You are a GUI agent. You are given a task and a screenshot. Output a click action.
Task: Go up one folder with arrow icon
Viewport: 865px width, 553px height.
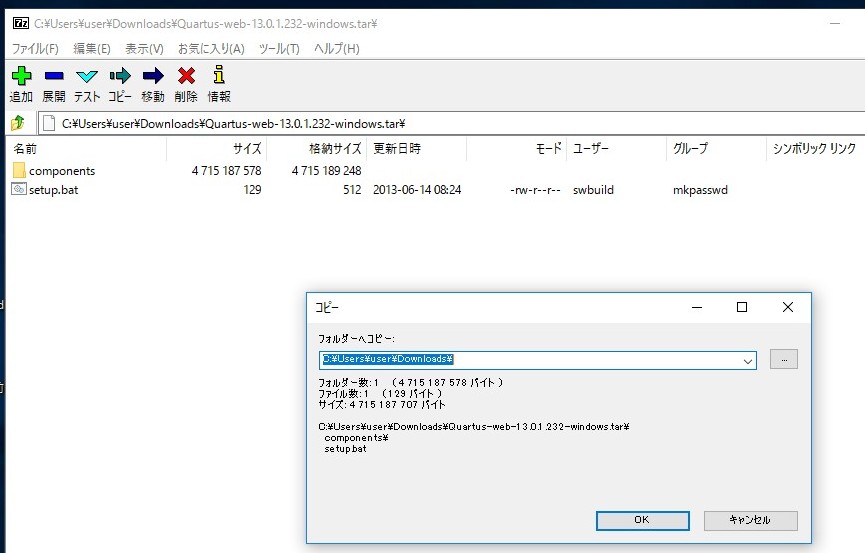tap(18, 123)
